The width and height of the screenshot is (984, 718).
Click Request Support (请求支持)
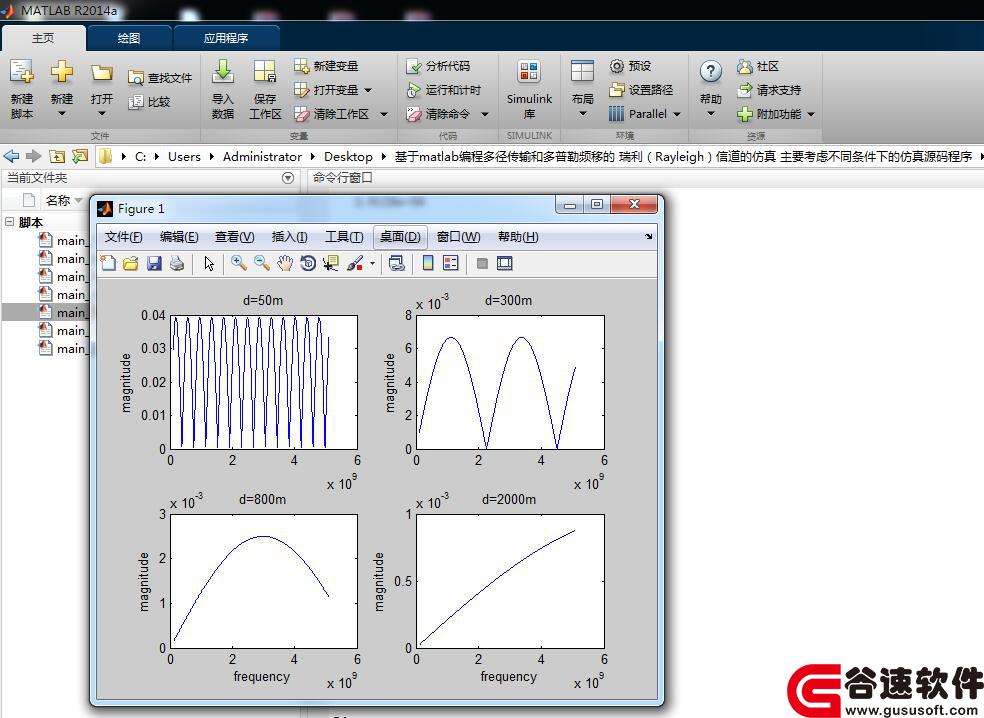[769, 90]
